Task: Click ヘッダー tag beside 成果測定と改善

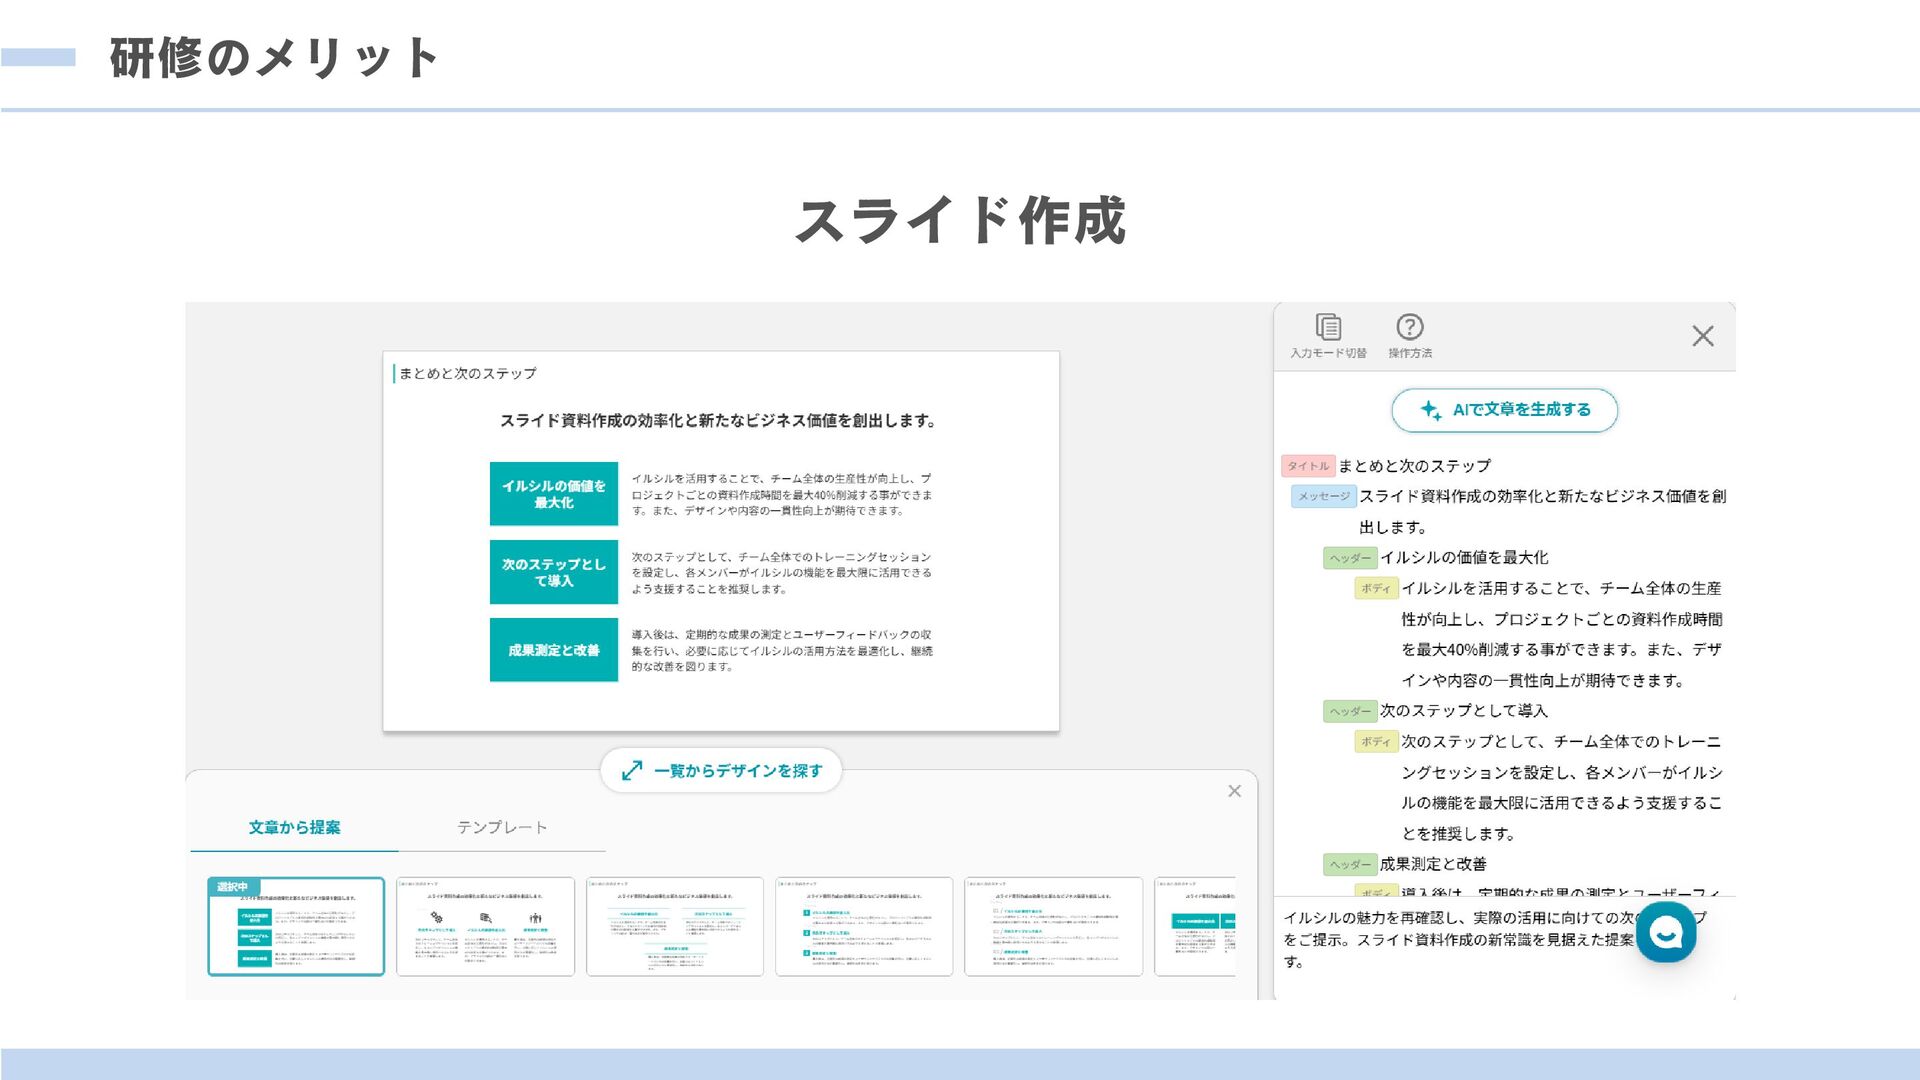Action: [1350, 864]
